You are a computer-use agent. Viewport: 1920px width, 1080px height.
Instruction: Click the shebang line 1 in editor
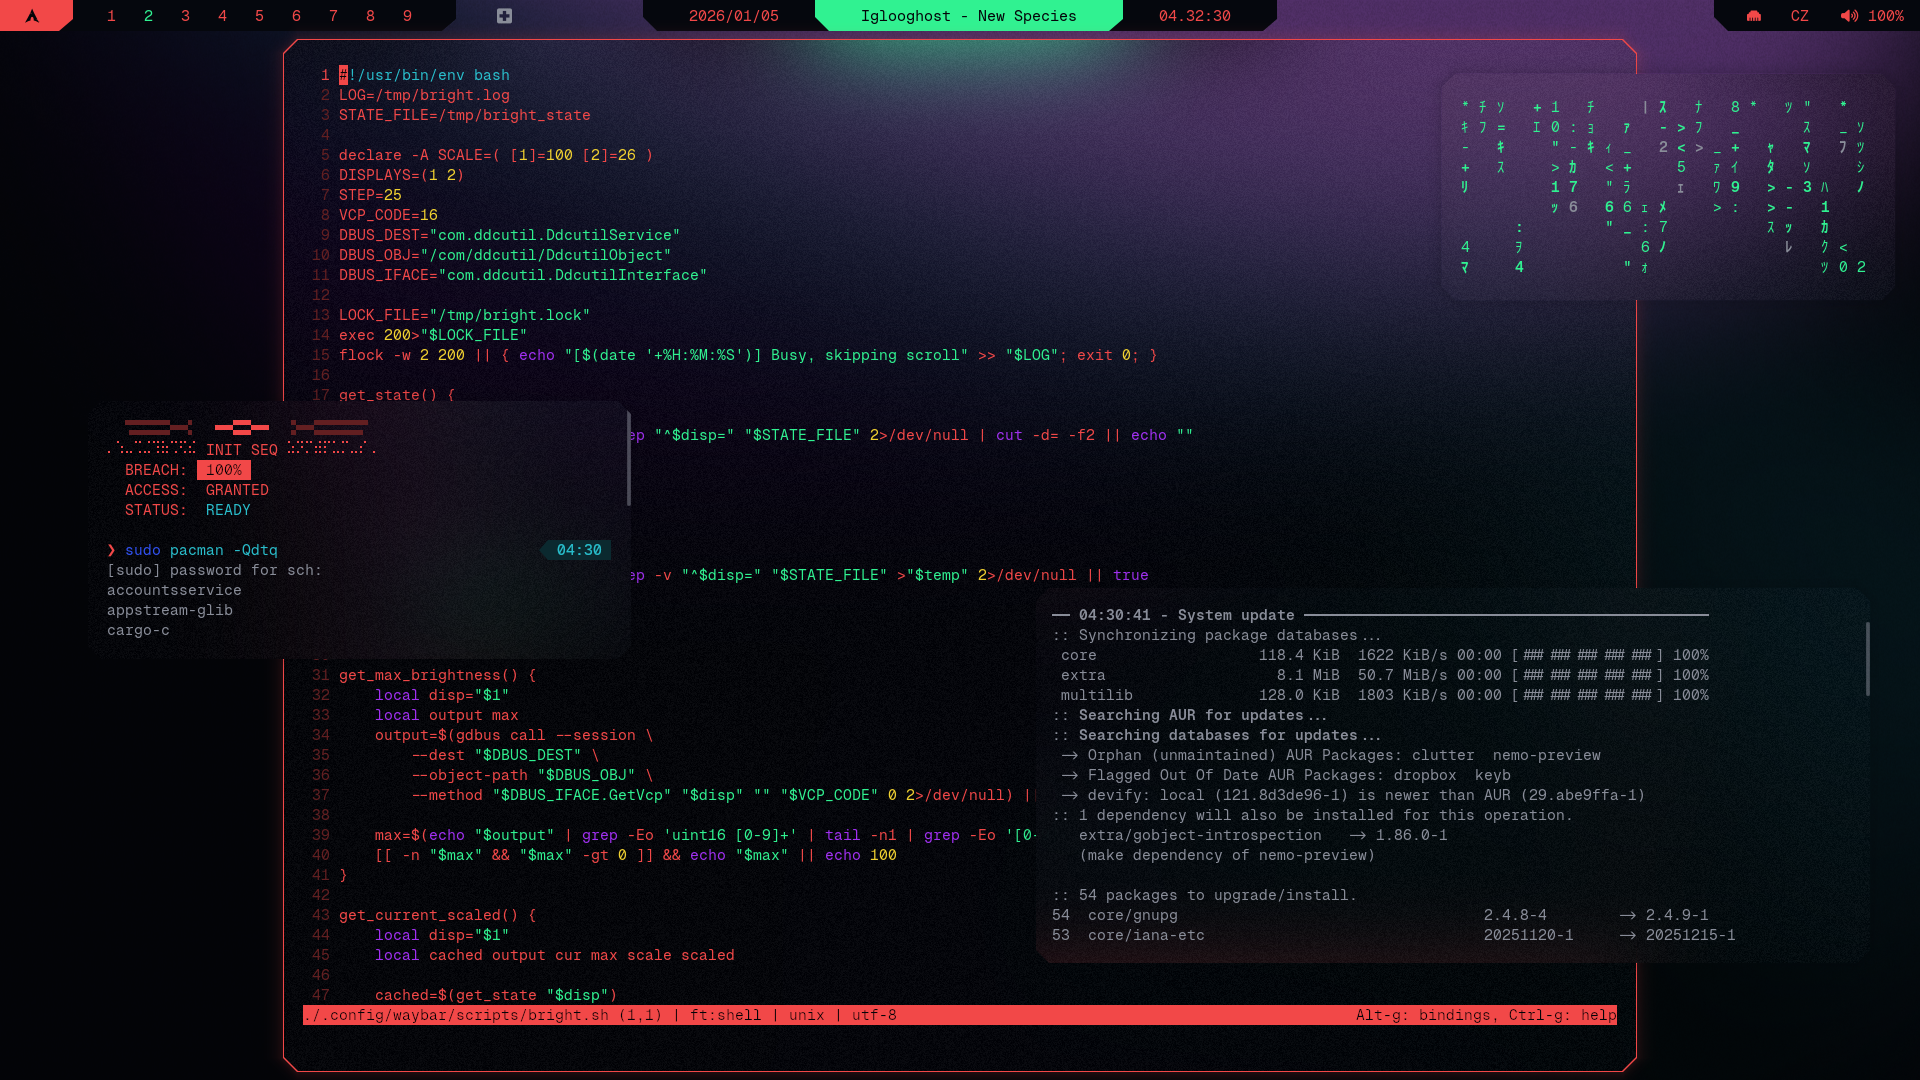click(x=424, y=75)
